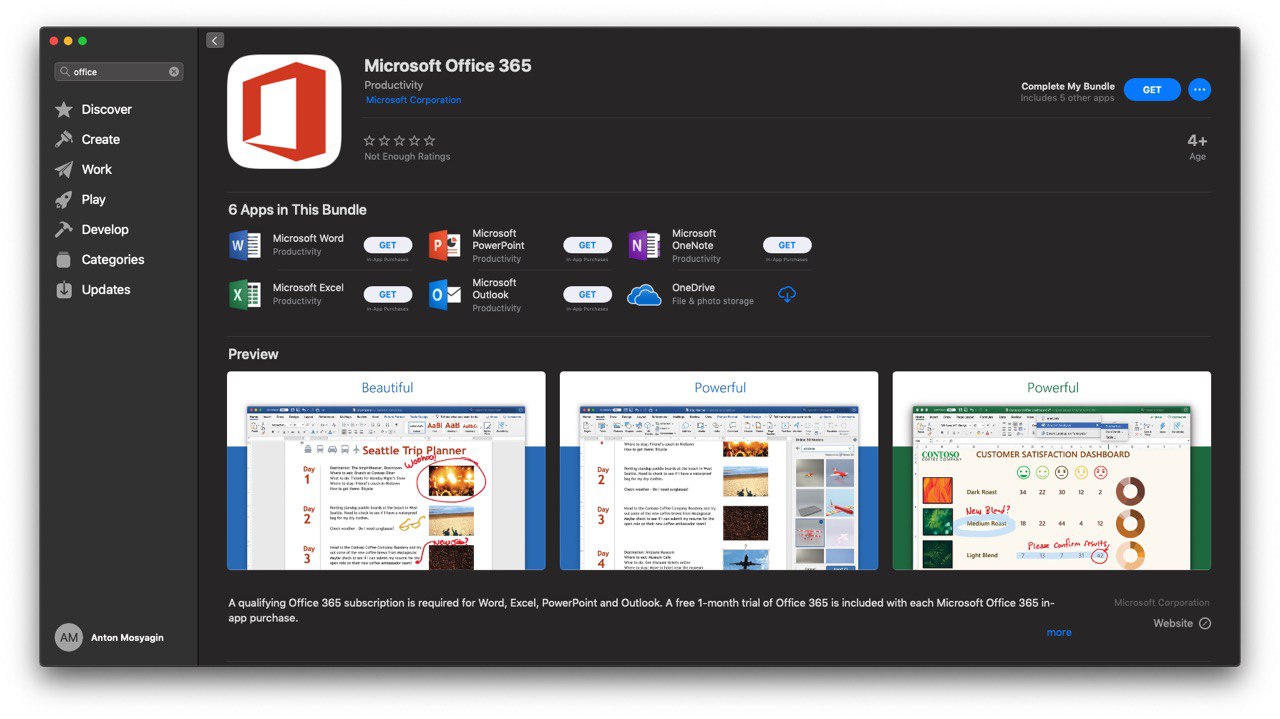Open the middle Powerful Word preview screenshot
The height and width of the screenshot is (719, 1280).
click(x=719, y=471)
